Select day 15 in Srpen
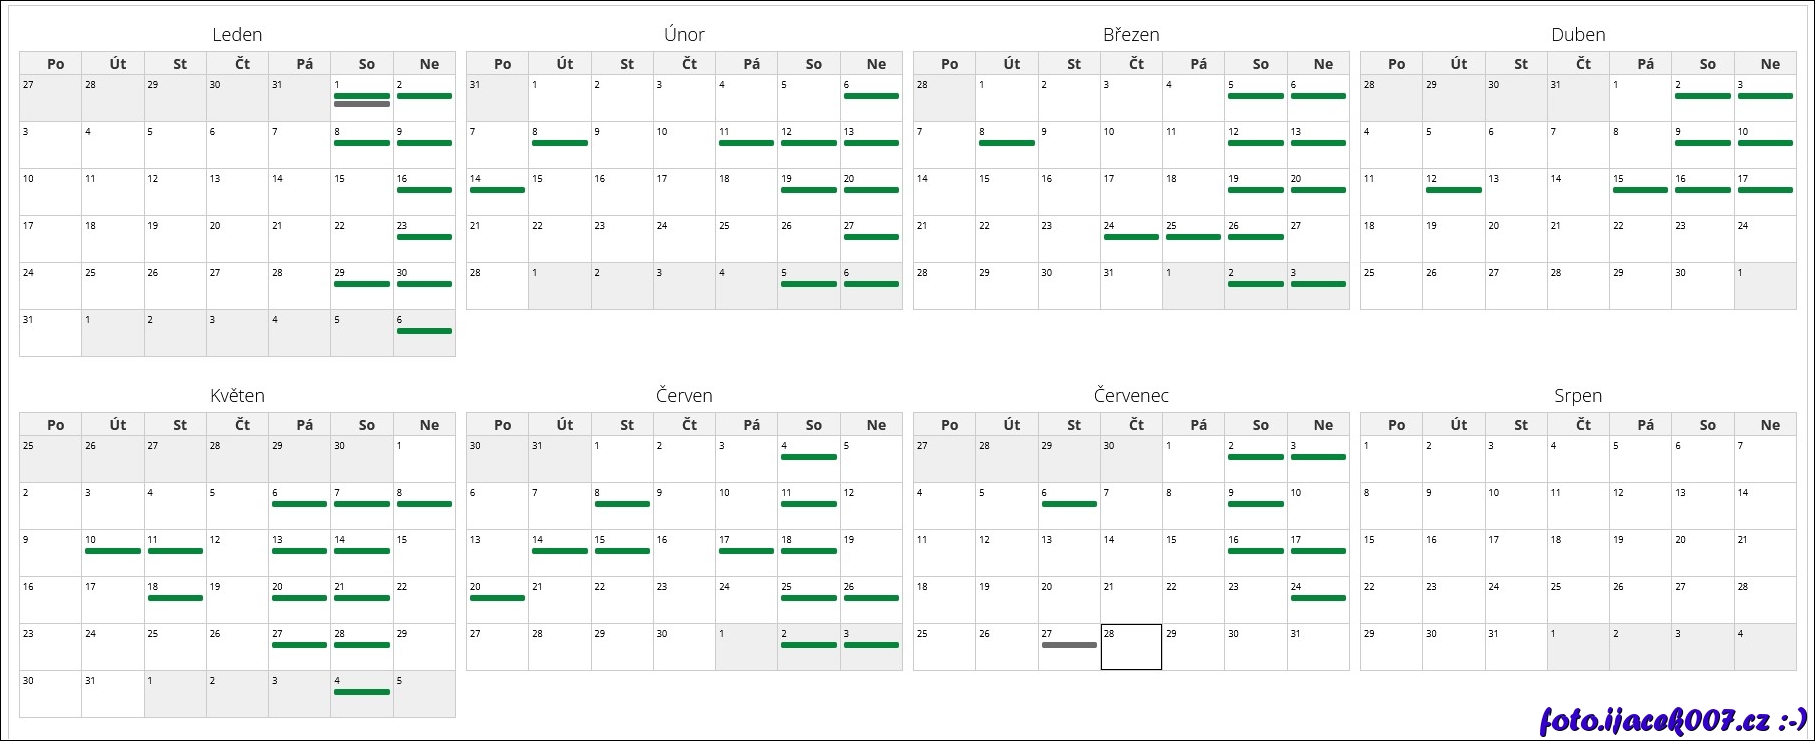 click(x=1391, y=553)
